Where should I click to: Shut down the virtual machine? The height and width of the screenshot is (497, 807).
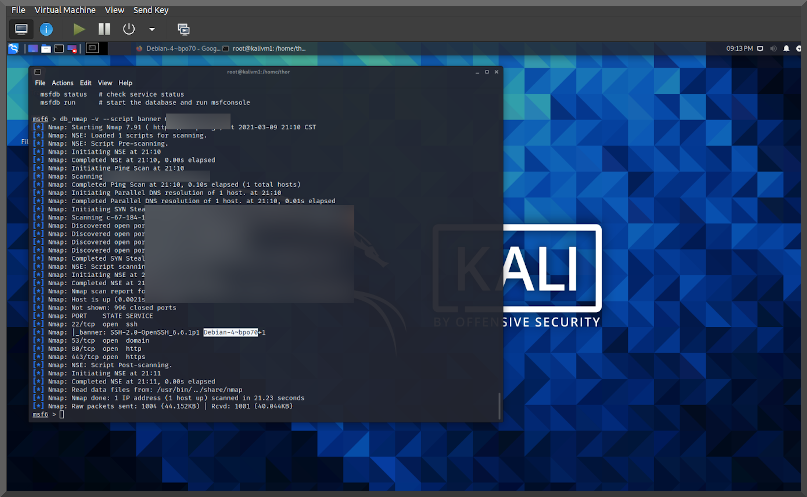tap(129, 29)
